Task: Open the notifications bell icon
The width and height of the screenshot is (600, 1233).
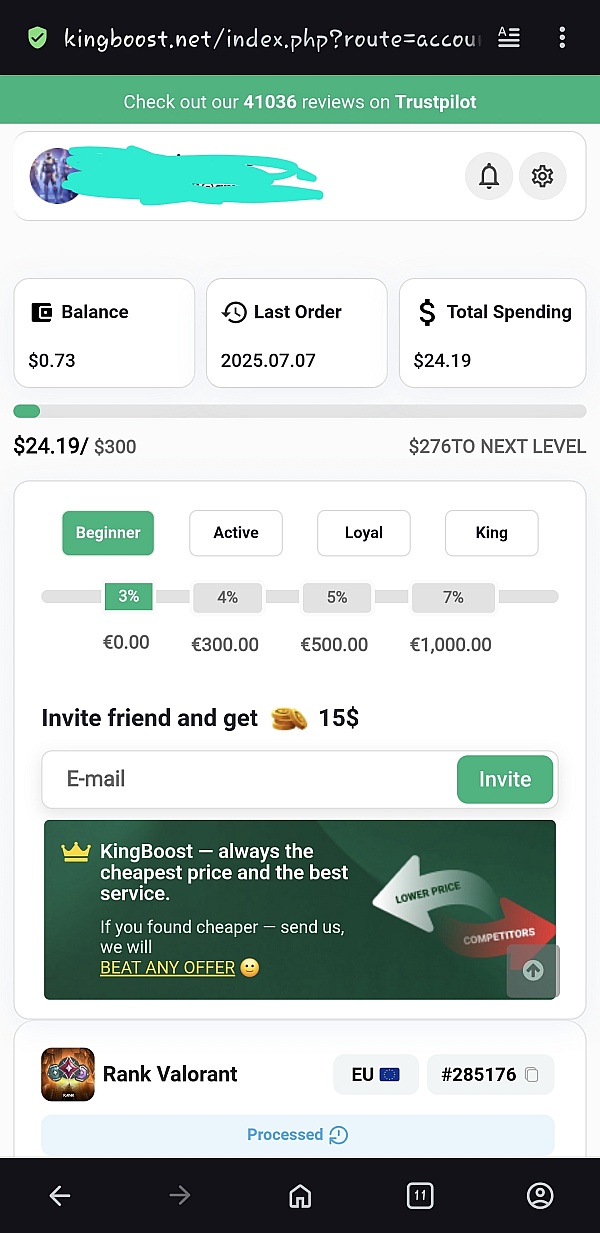Action: click(x=489, y=177)
